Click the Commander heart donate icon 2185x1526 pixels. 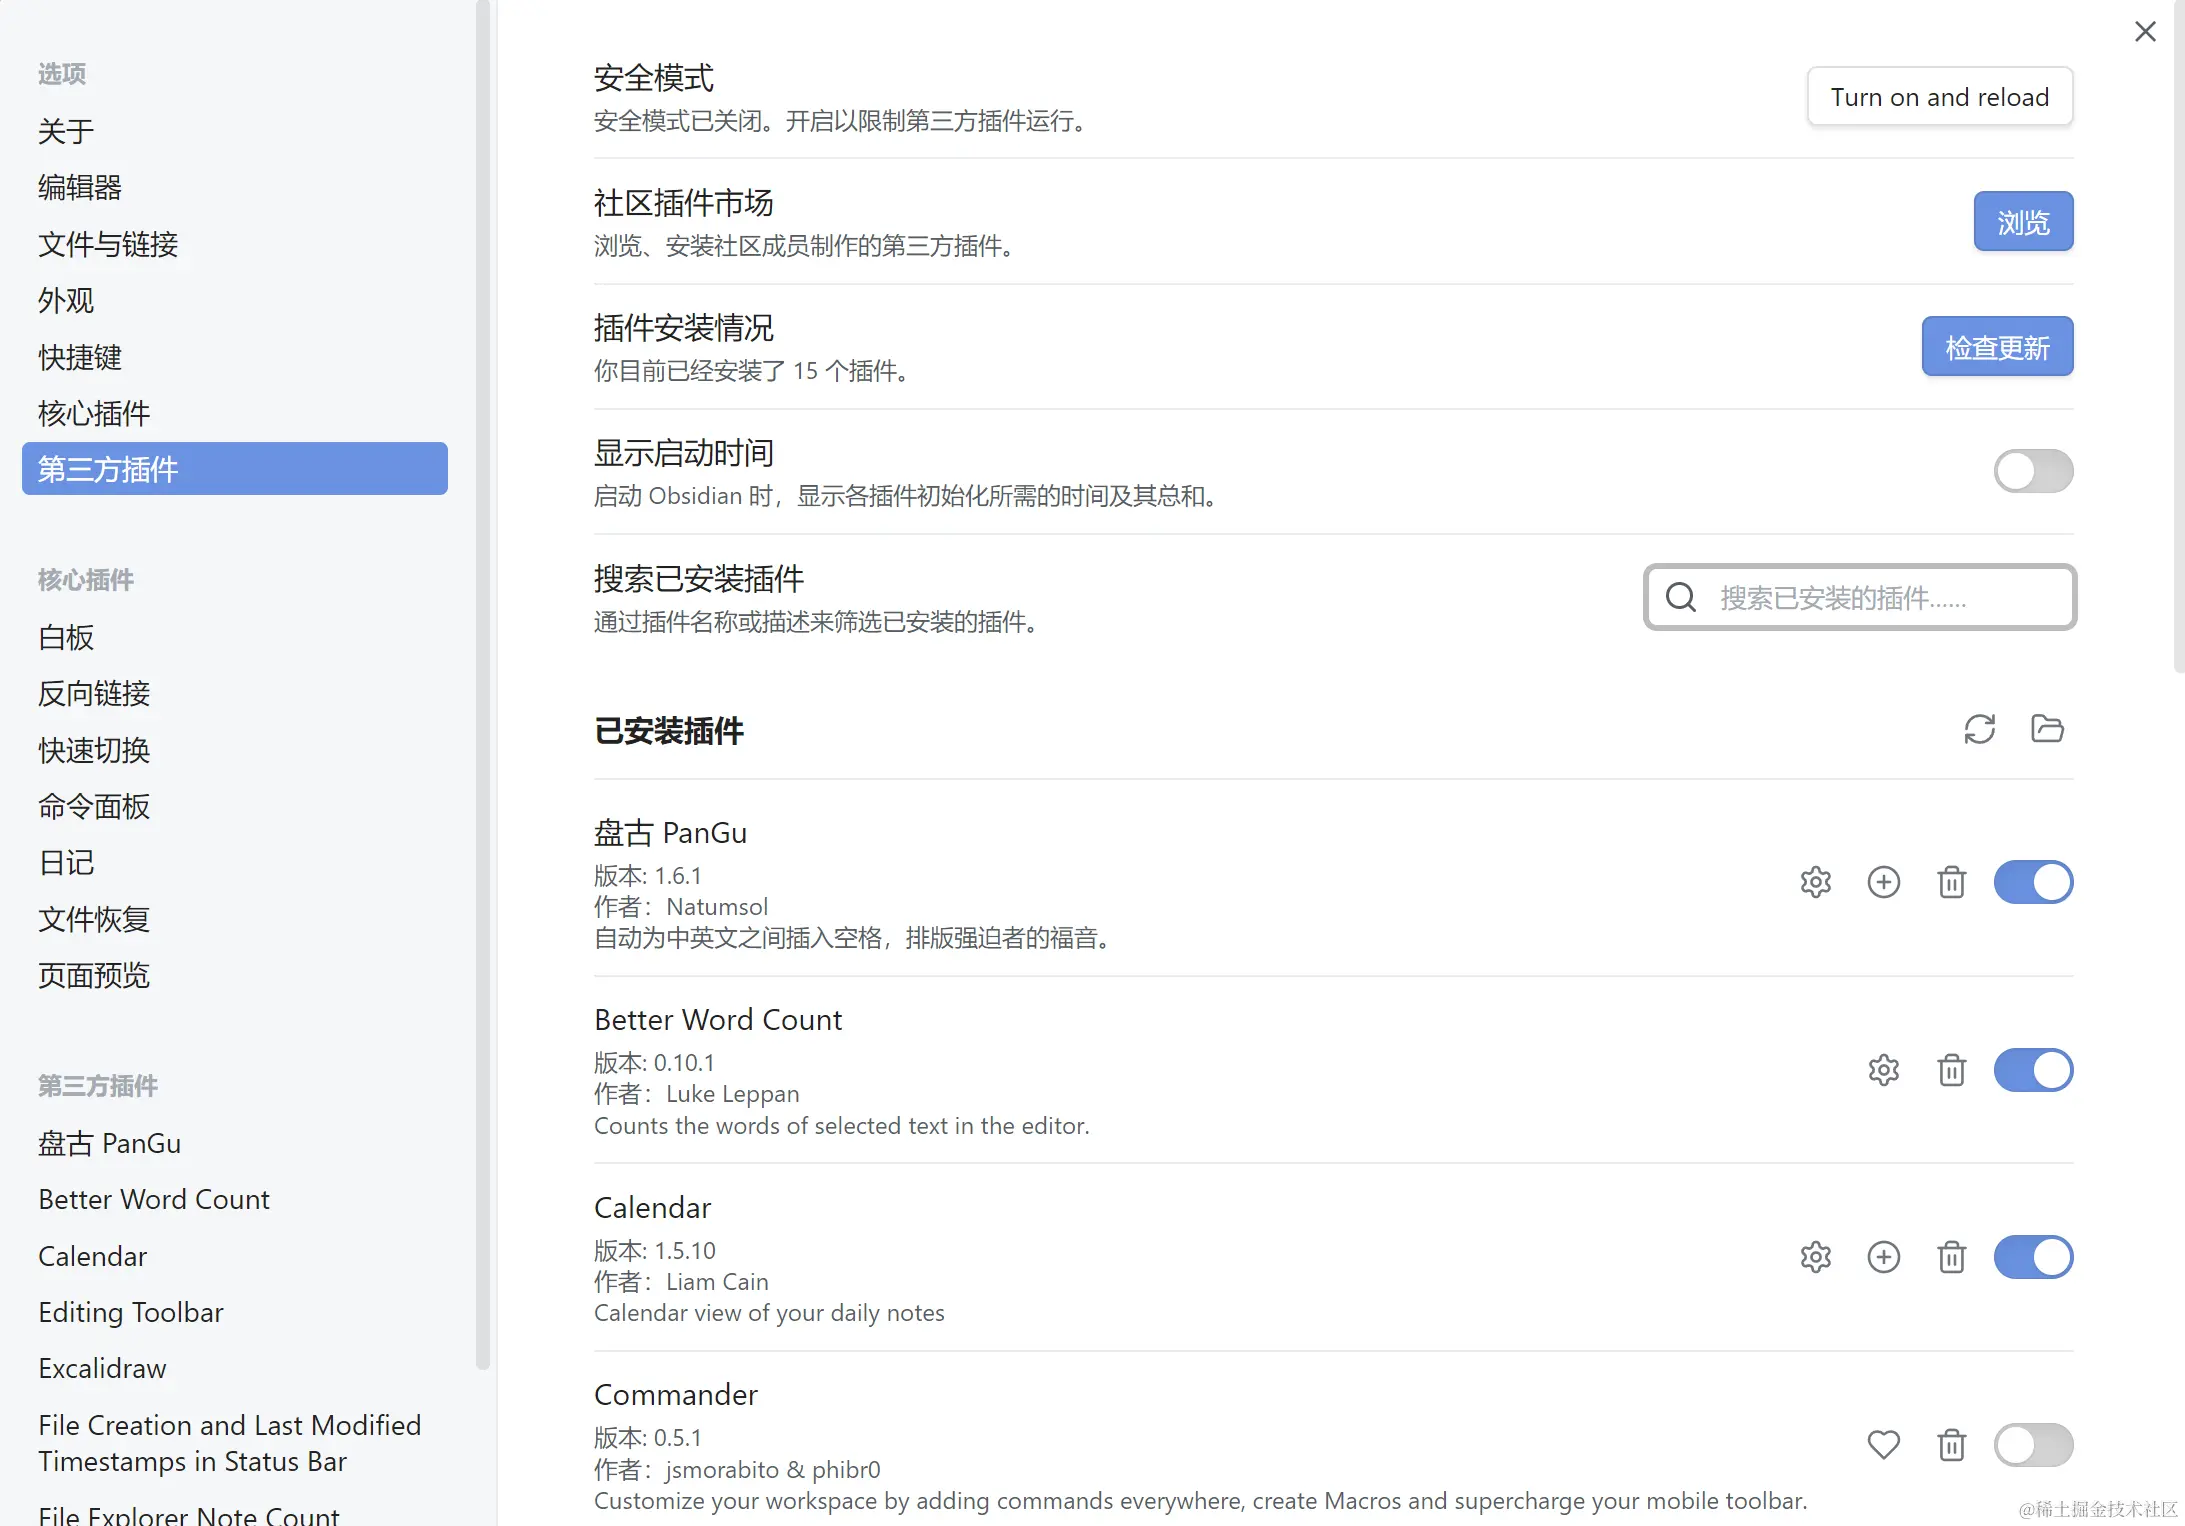point(1883,1444)
